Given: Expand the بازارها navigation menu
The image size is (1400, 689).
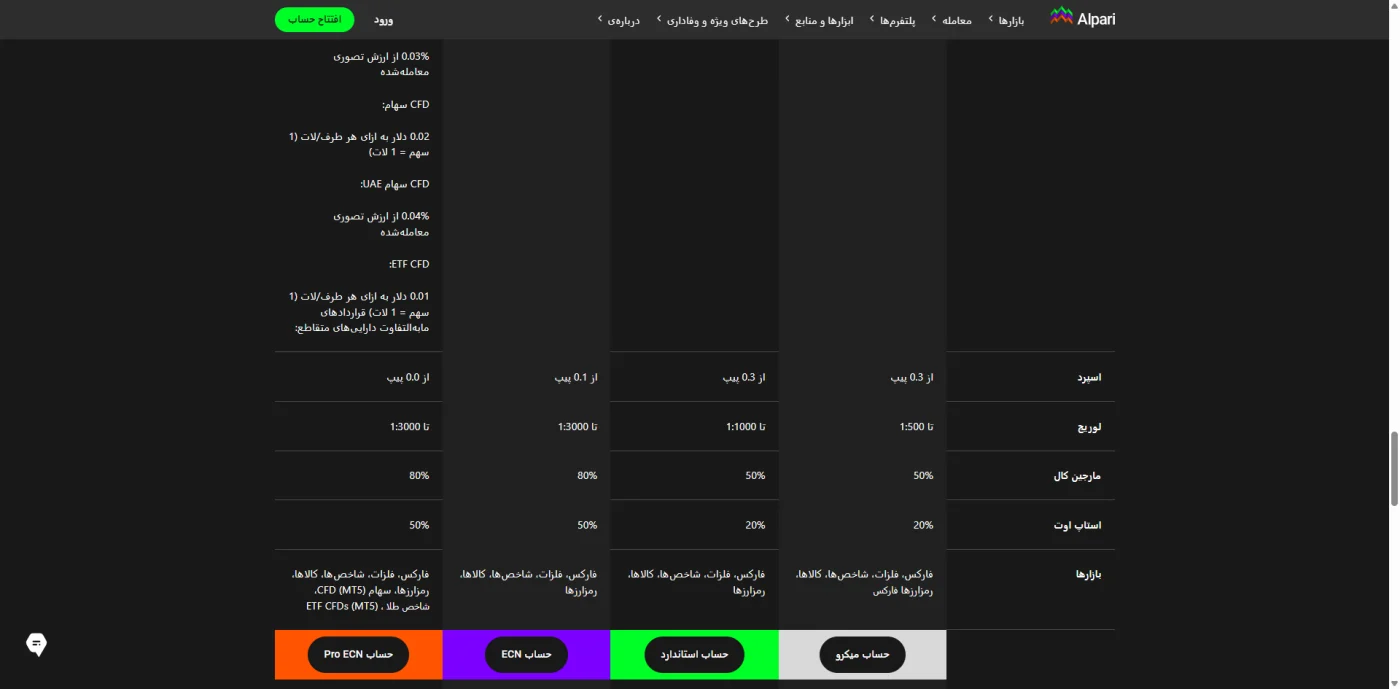Looking at the screenshot, I should [1006, 20].
